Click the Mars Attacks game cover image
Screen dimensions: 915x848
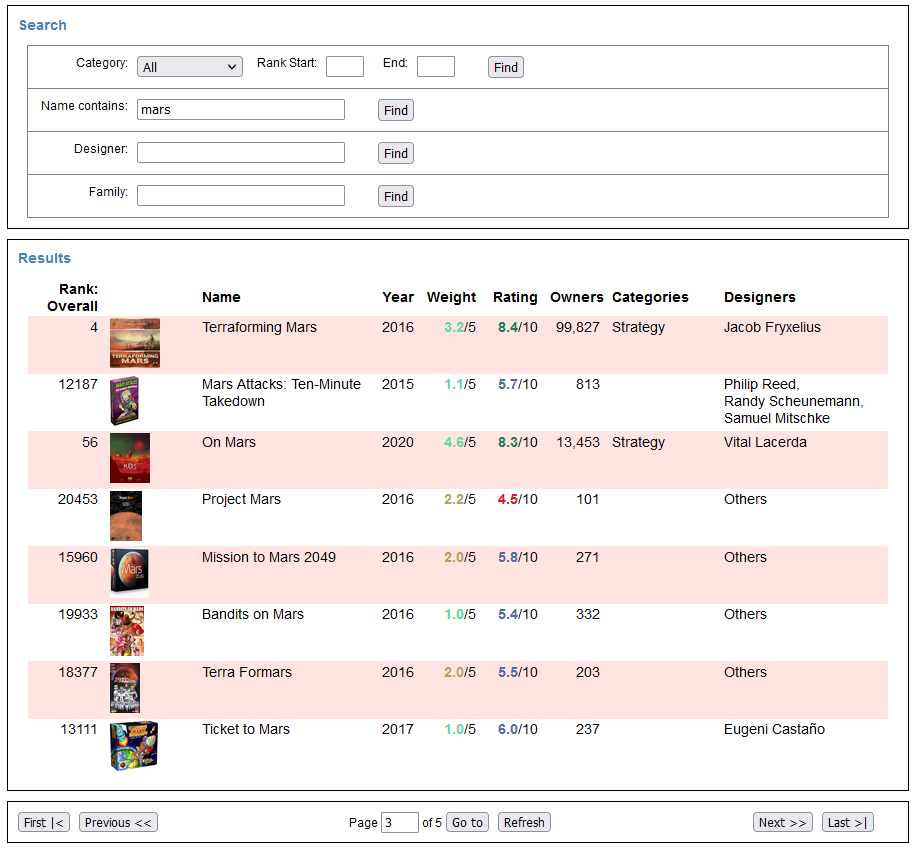pyautogui.click(x=124, y=401)
